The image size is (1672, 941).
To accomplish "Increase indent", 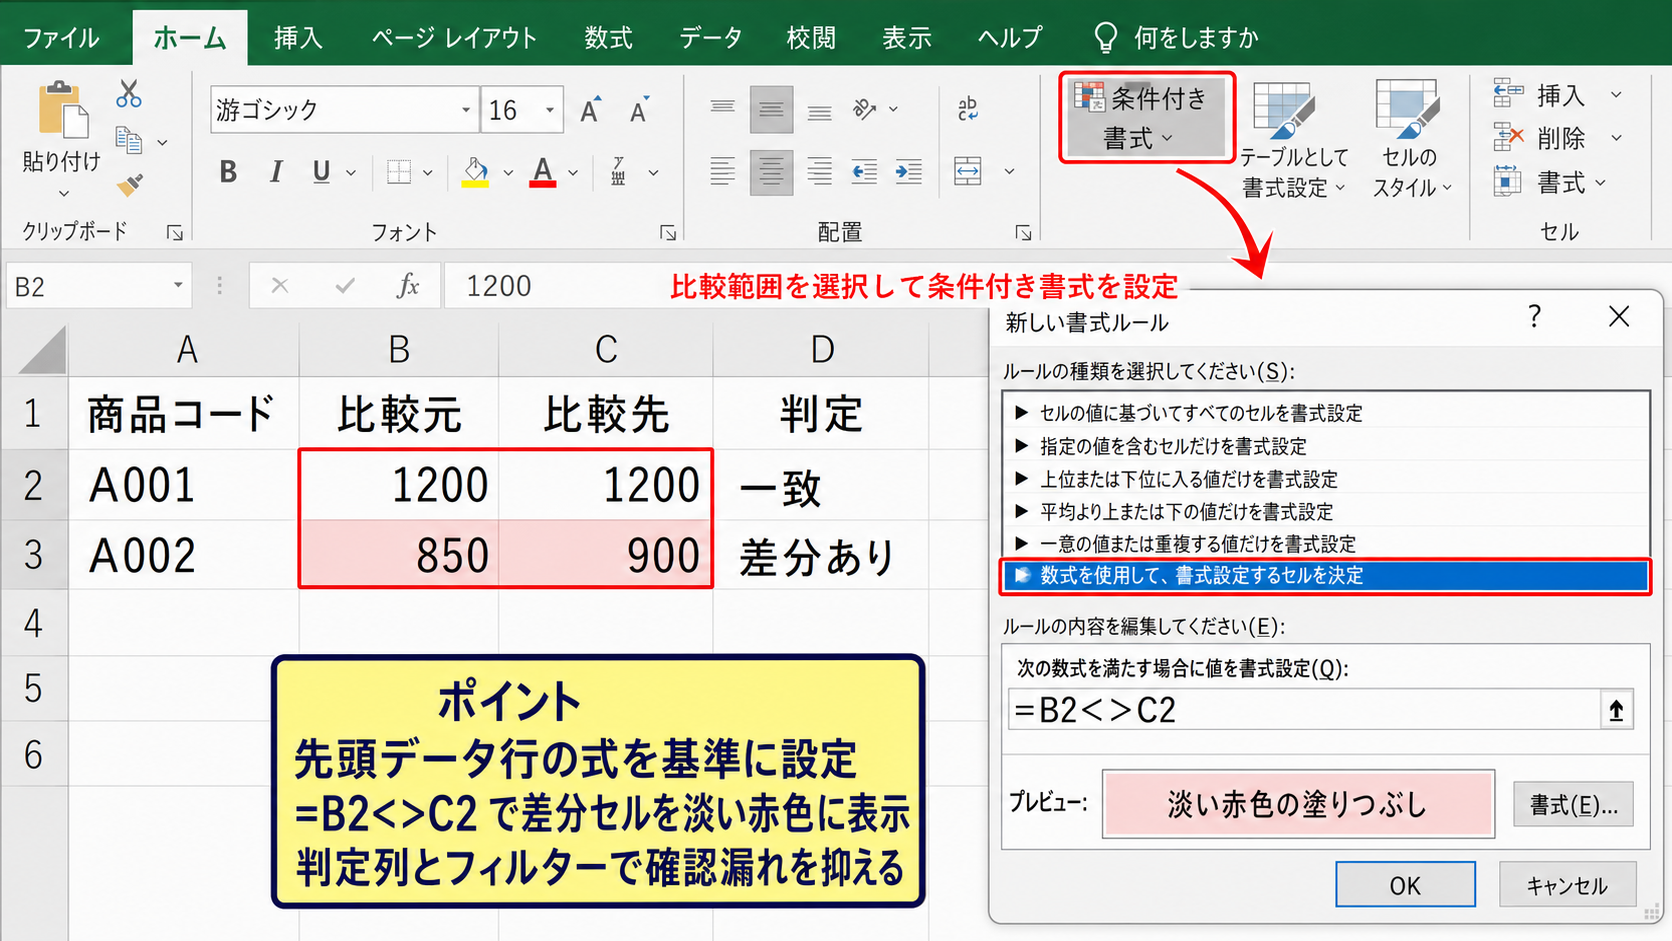I will pyautogui.click(x=909, y=172).
